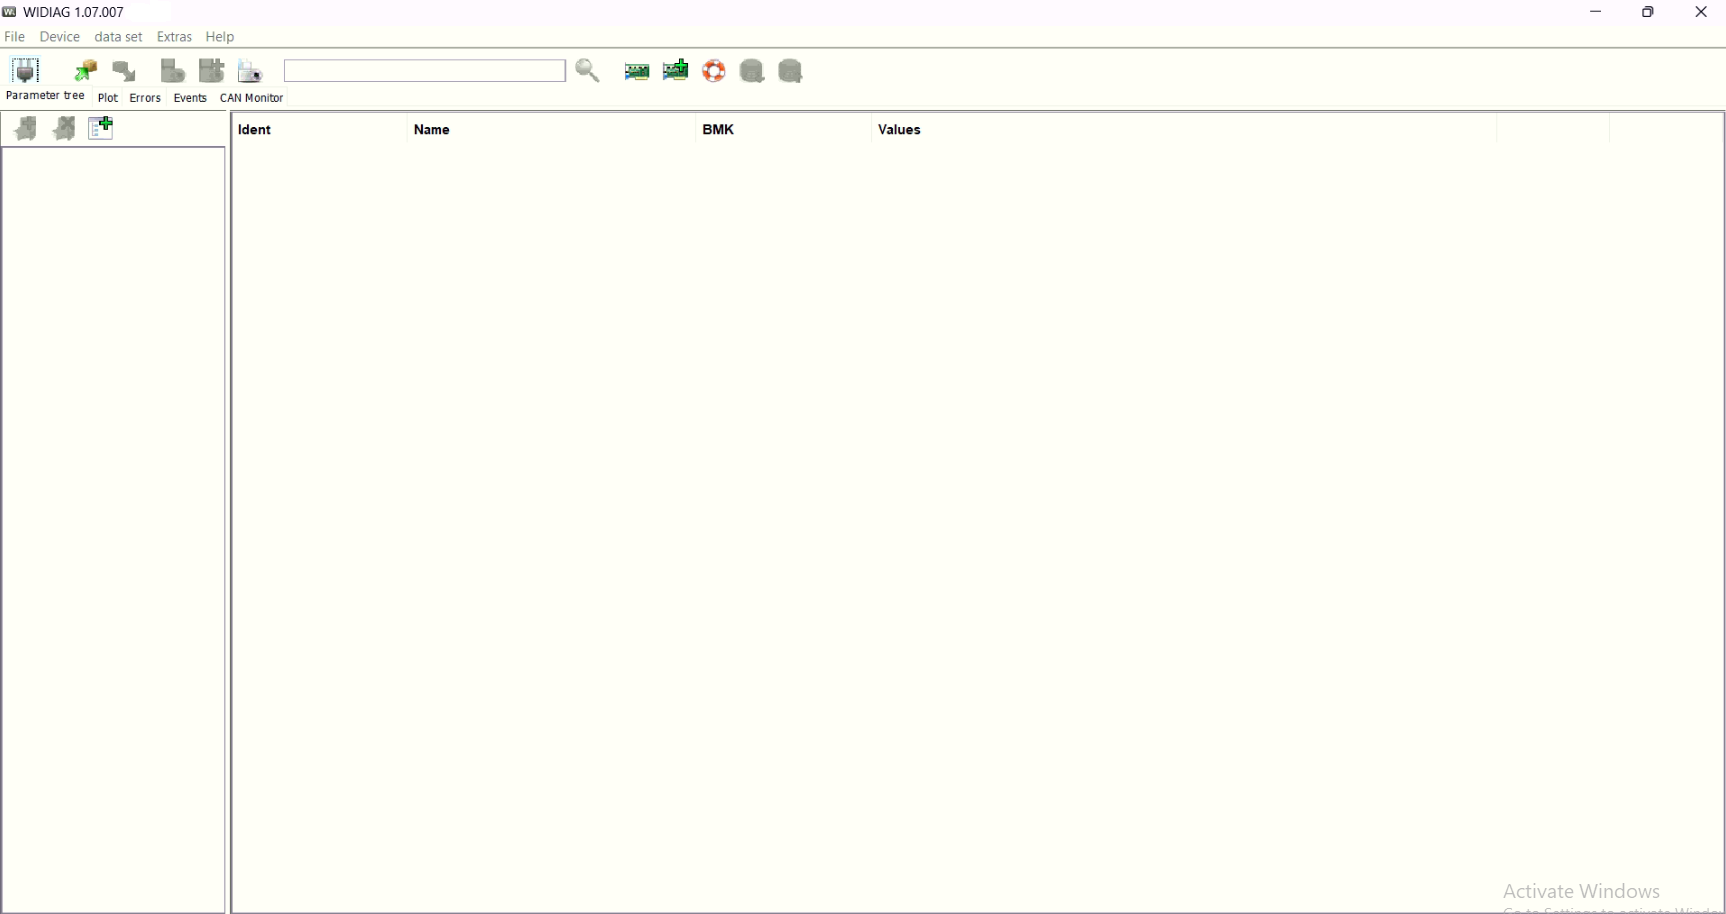Screen dimensions: 1726x914
Task: Click the Name column header
Action: (551, 129)
